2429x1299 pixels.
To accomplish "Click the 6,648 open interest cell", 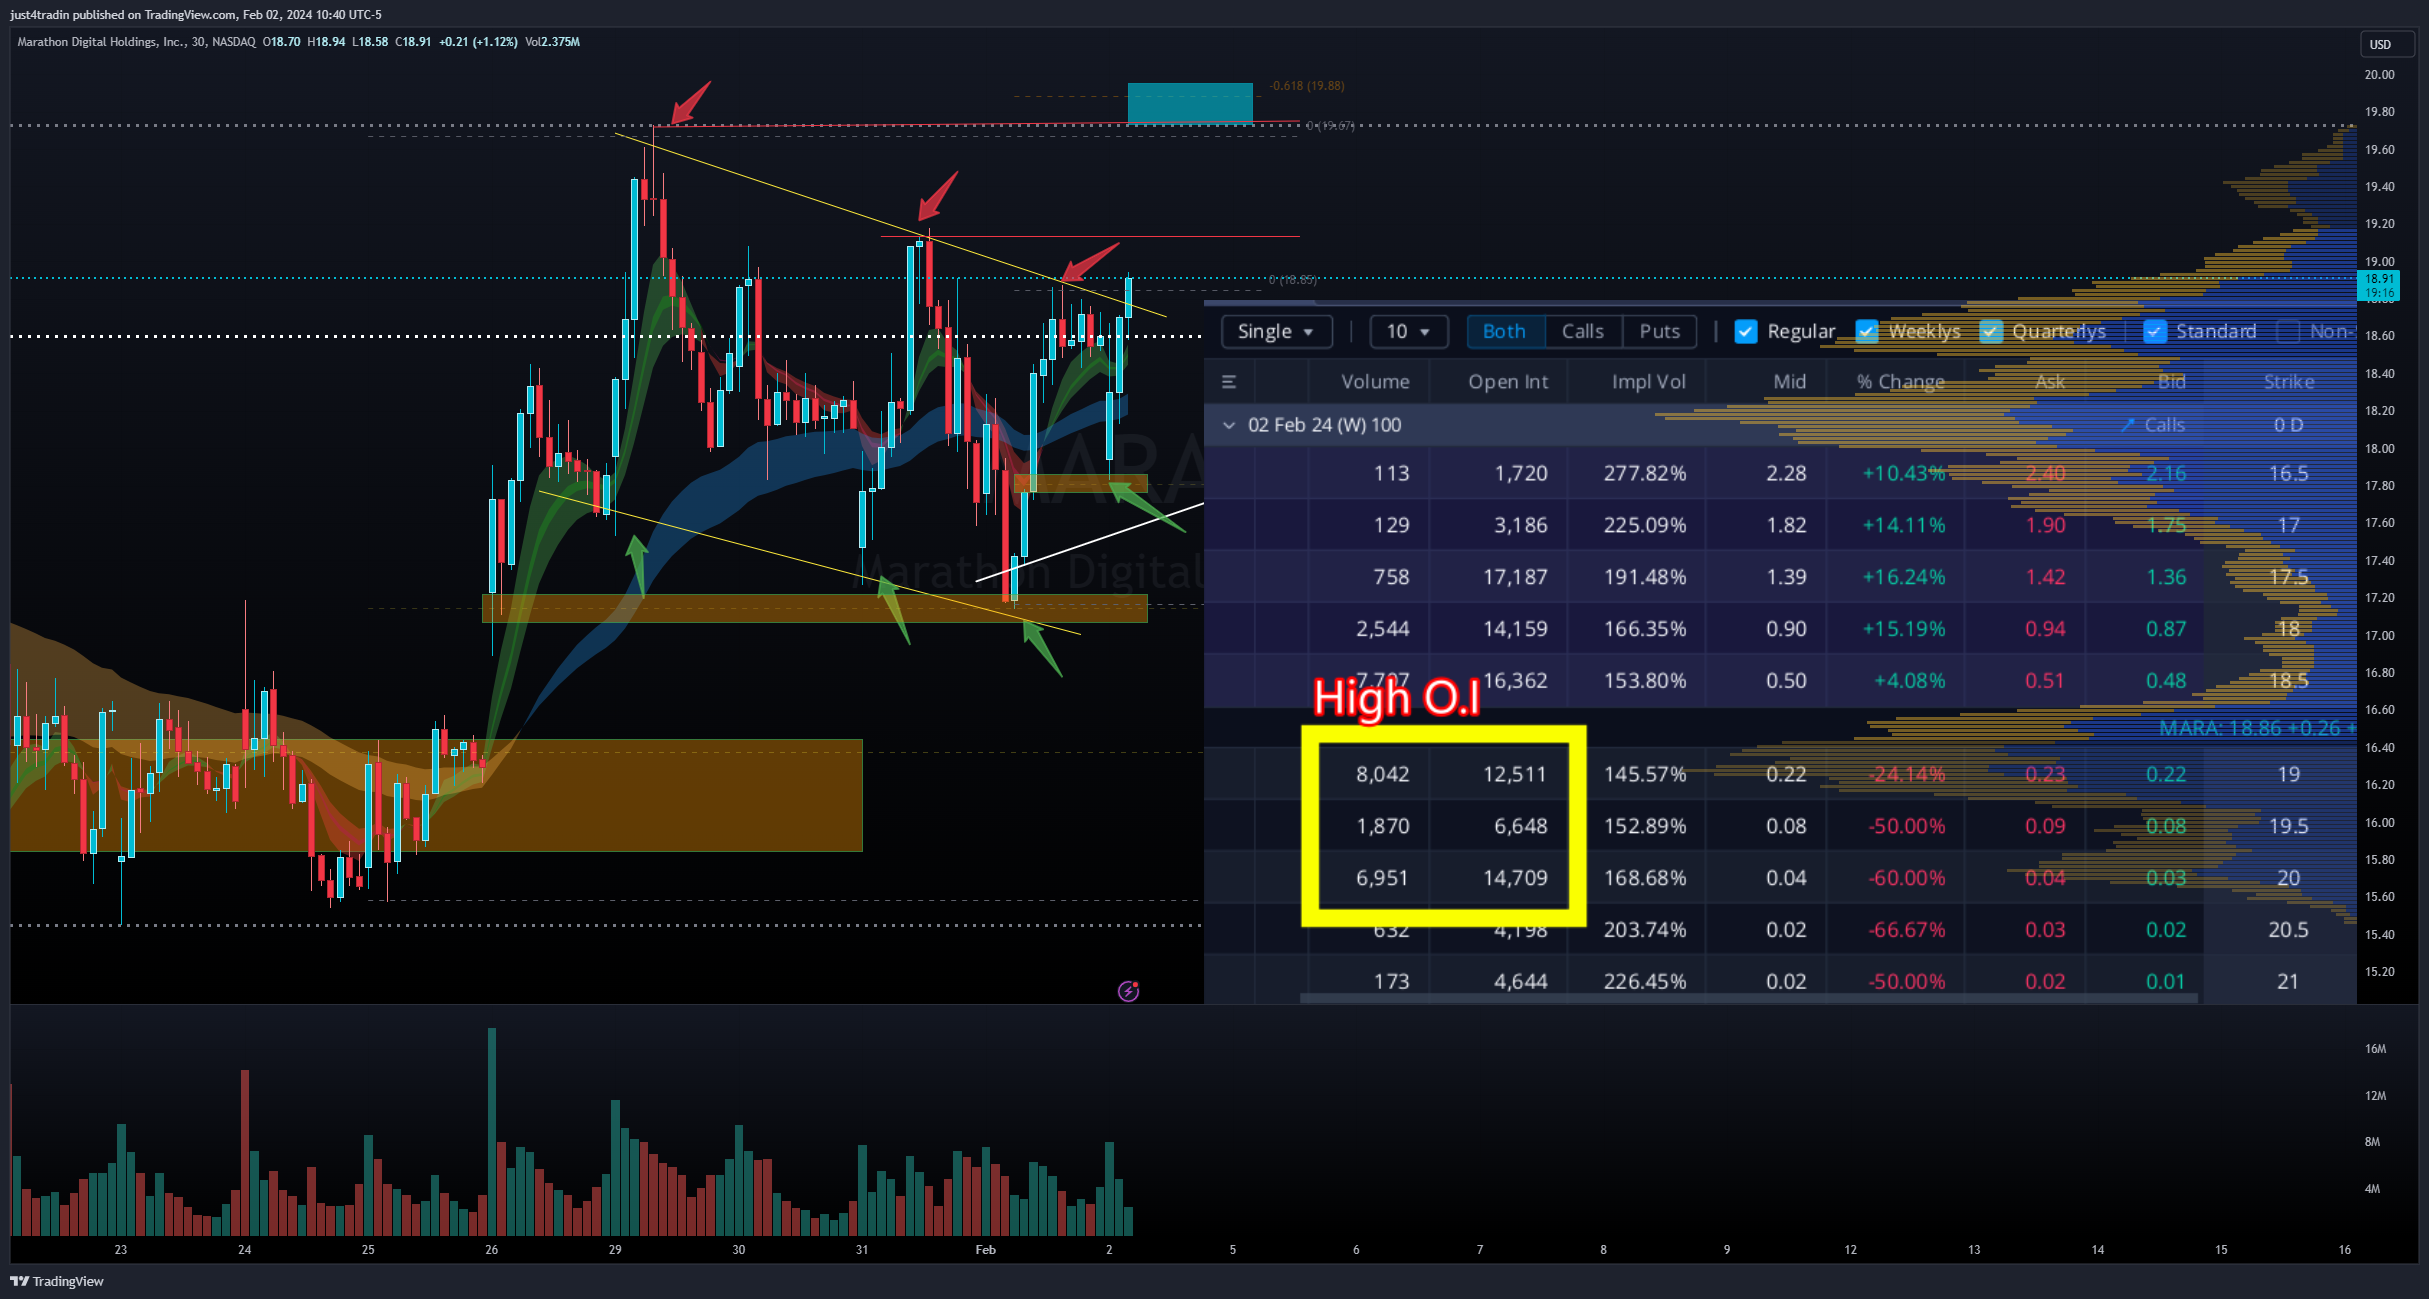I will click(x=1521, y=826).
